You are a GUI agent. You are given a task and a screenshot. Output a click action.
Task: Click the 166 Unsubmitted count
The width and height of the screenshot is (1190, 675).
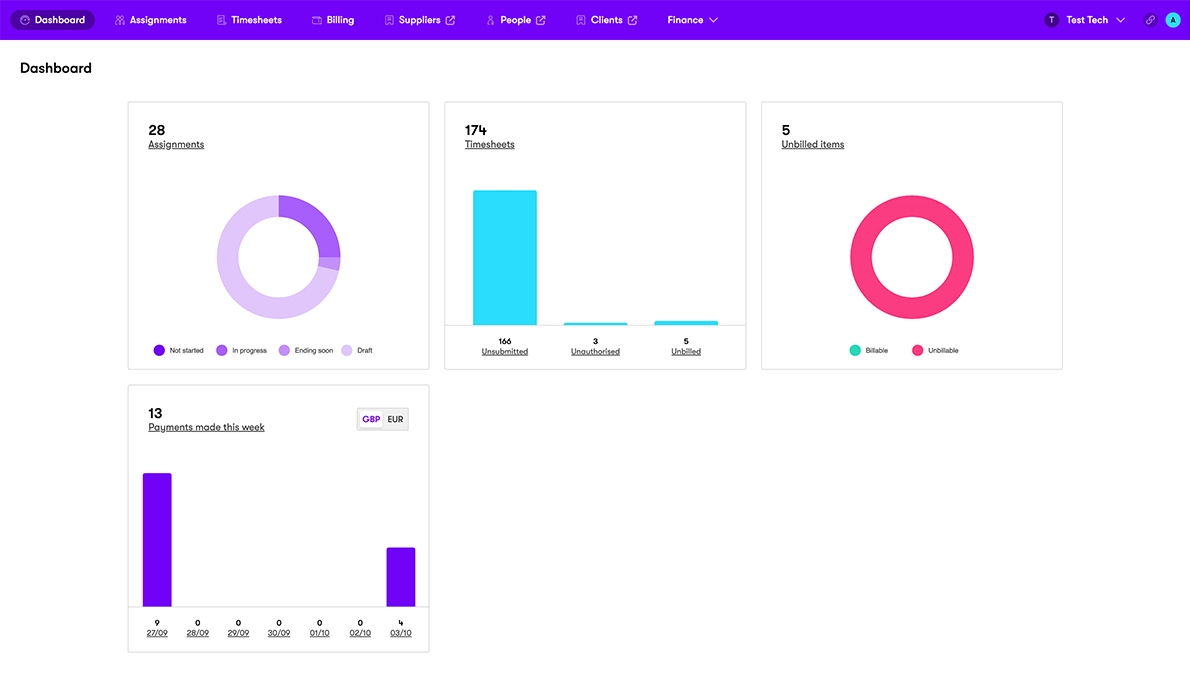[x=505, y=341]
